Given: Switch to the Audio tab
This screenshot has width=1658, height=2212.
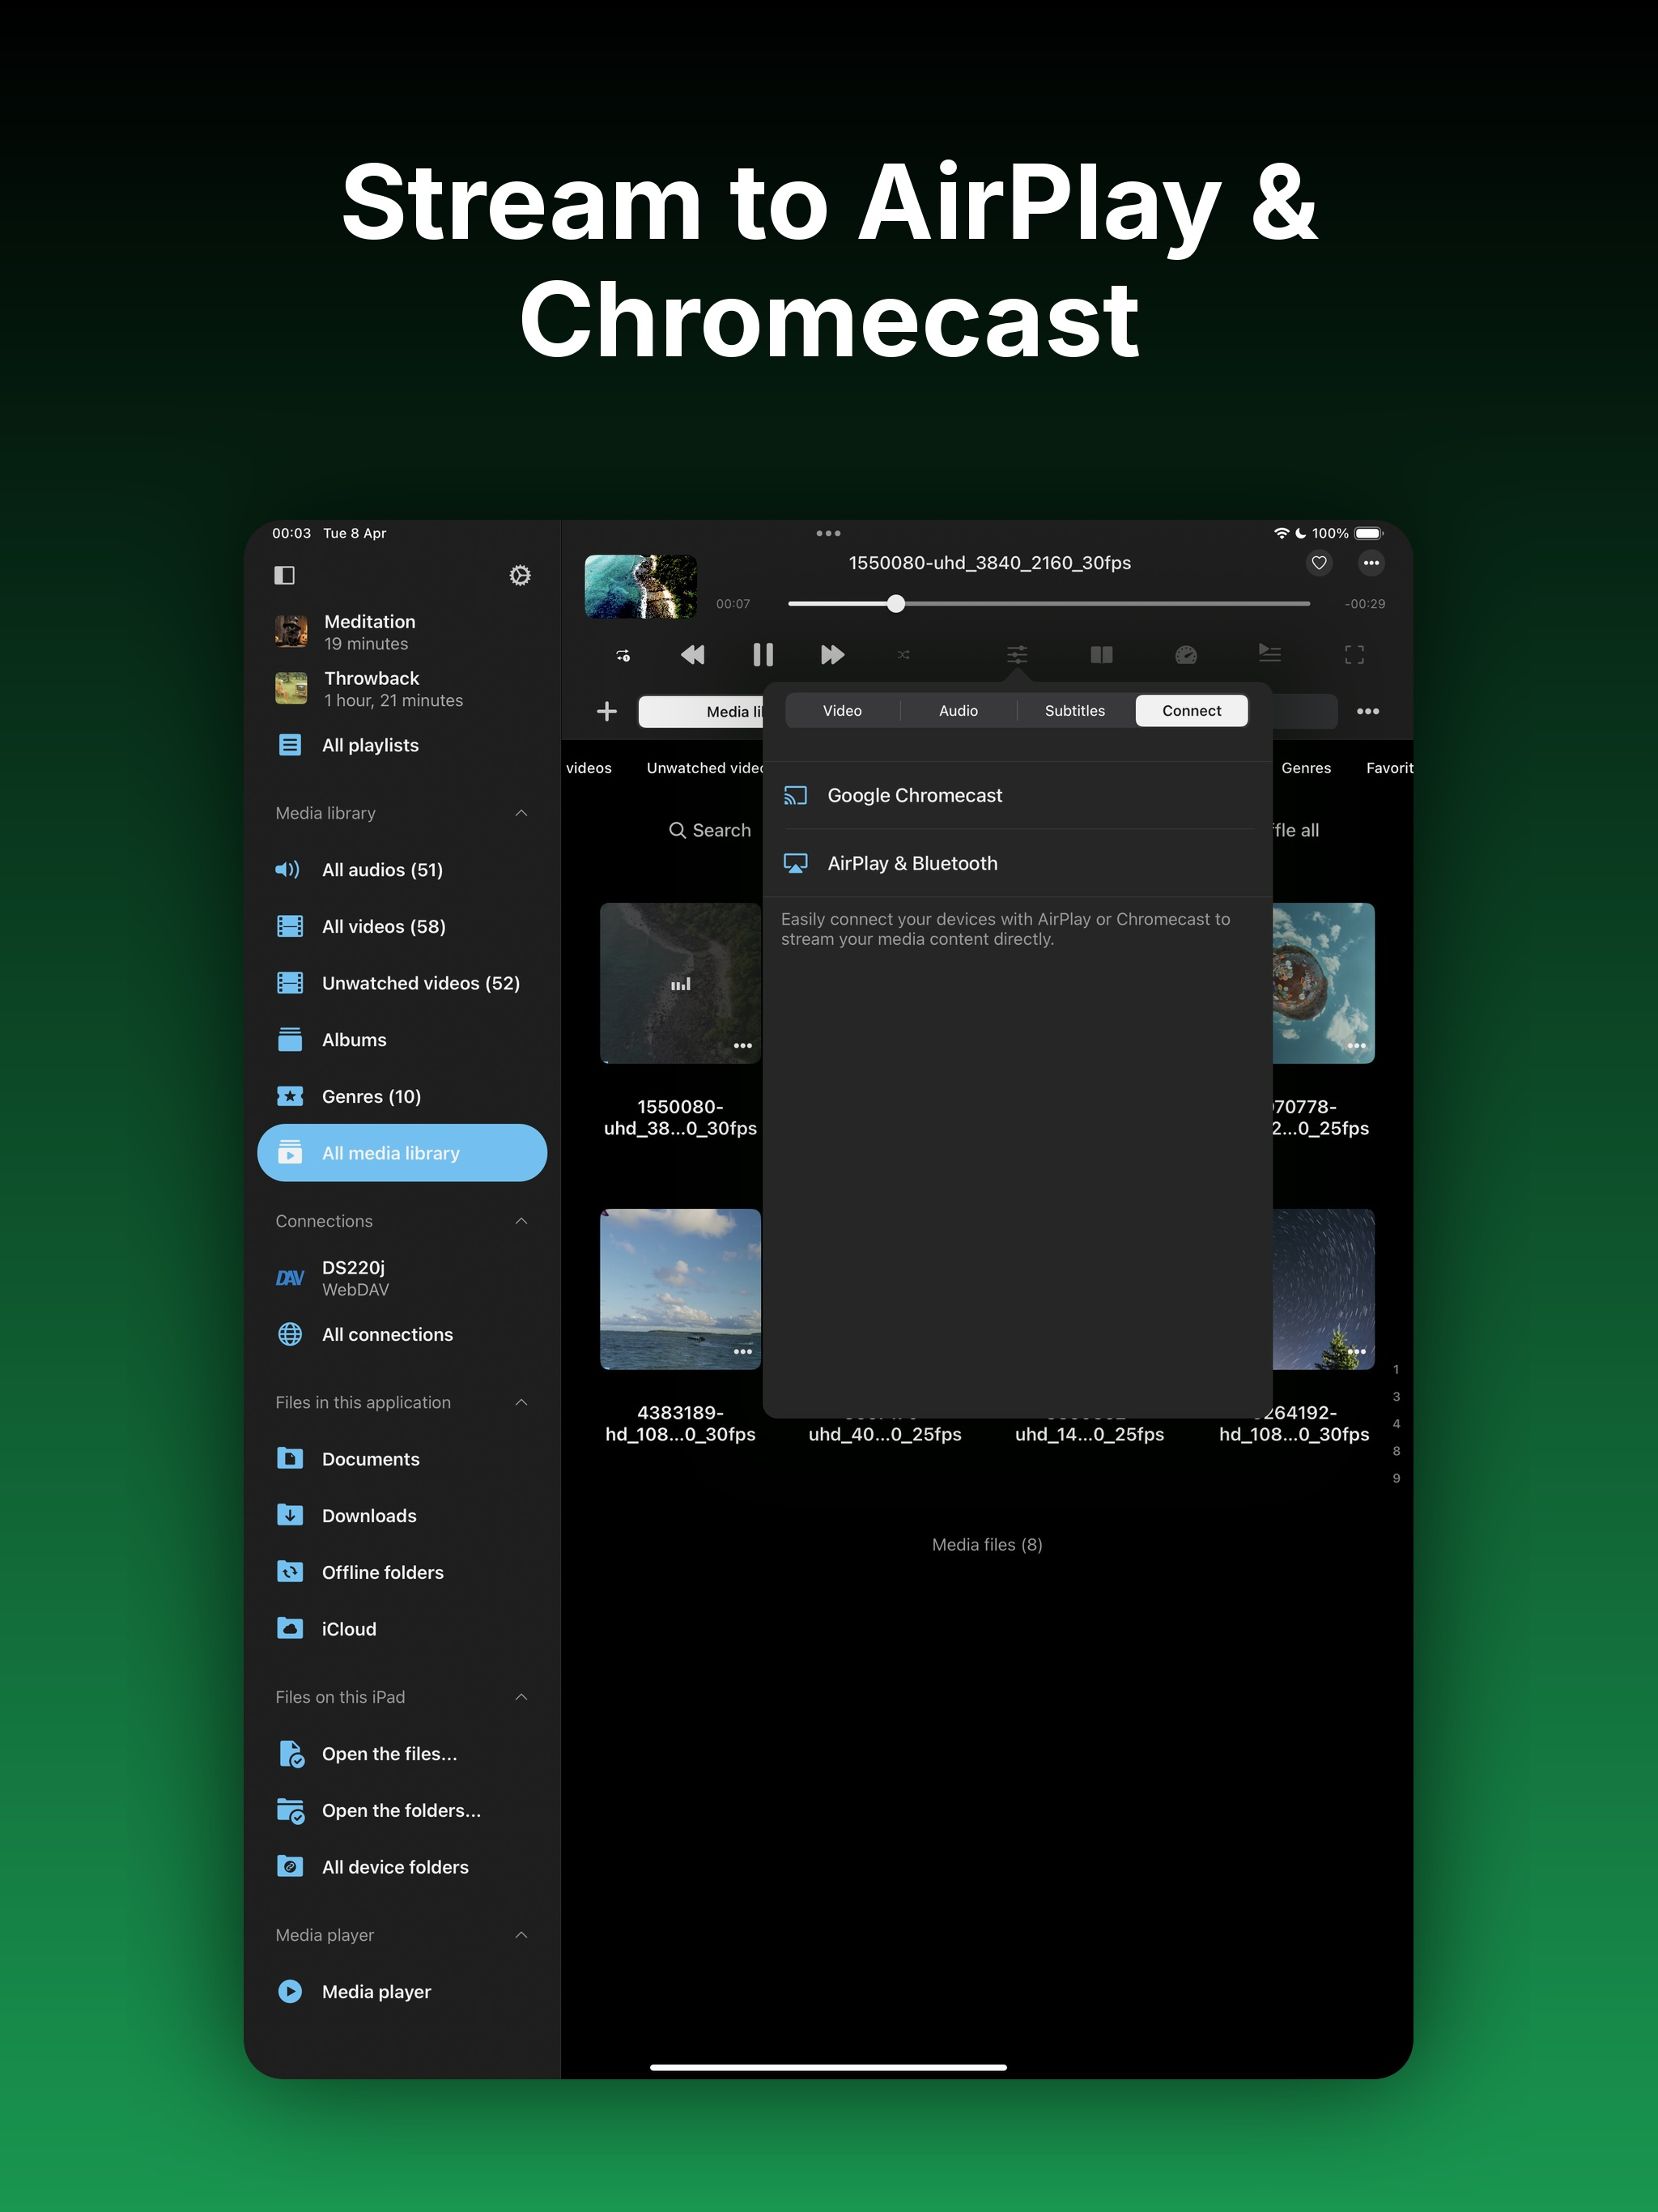Looking at the screenshot, I should [958, 711].
